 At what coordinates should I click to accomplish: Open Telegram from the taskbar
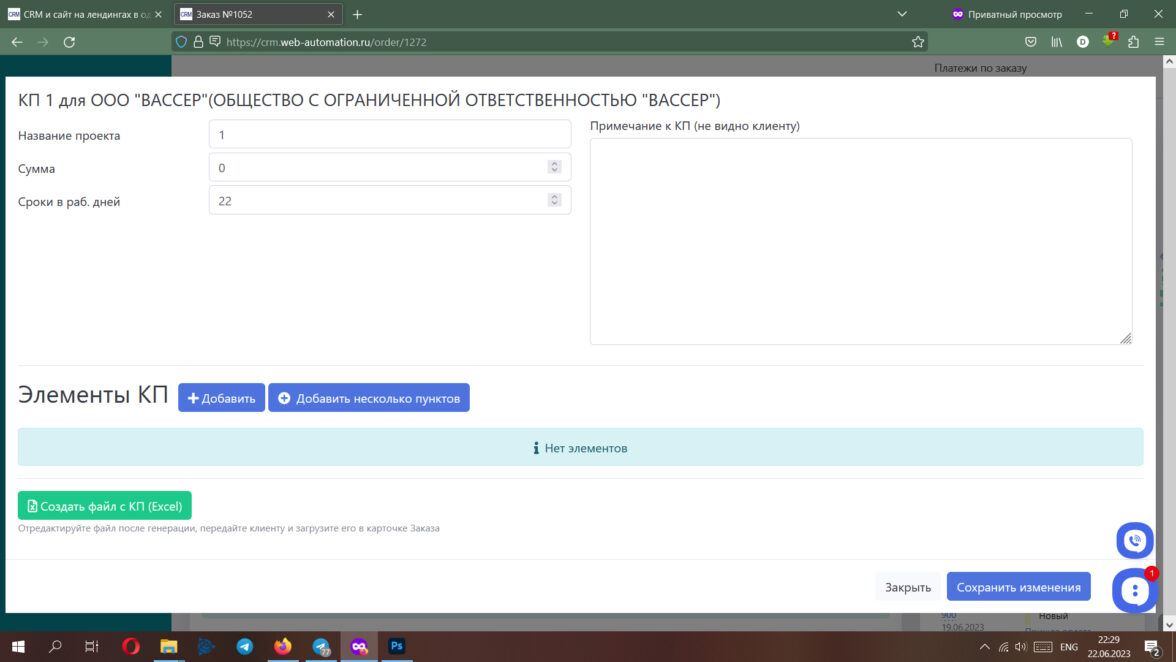(244, 646)
